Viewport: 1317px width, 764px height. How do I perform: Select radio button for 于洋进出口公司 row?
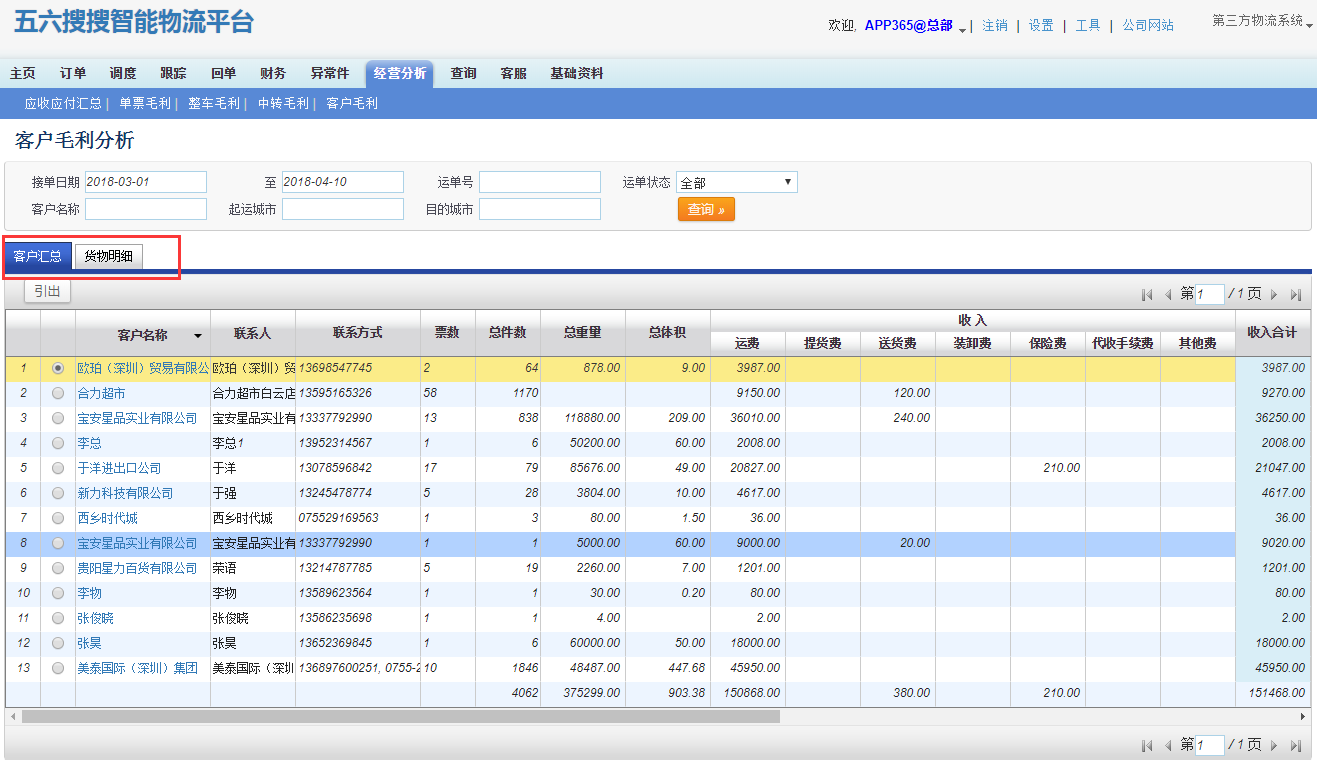coord(58,468)
